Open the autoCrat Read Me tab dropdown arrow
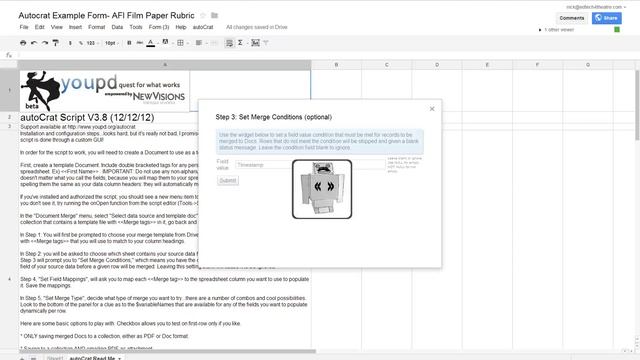This screenshot has height=360, width=640. coord(120,358)
